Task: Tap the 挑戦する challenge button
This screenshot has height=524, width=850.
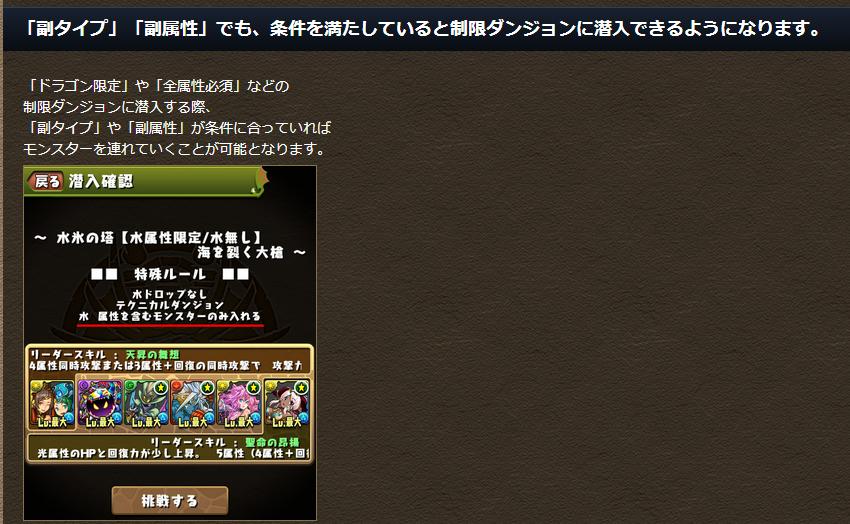Action: [x=170, y=501]
